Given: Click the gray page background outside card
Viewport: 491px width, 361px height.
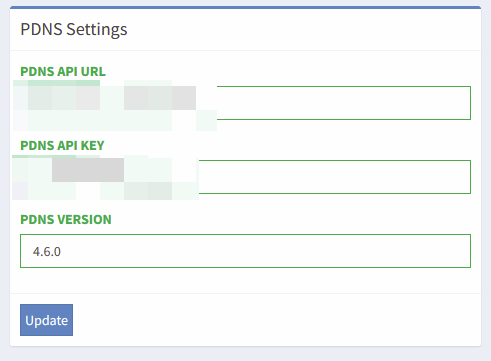Looking at the screenshot, I should pos(245,354).
